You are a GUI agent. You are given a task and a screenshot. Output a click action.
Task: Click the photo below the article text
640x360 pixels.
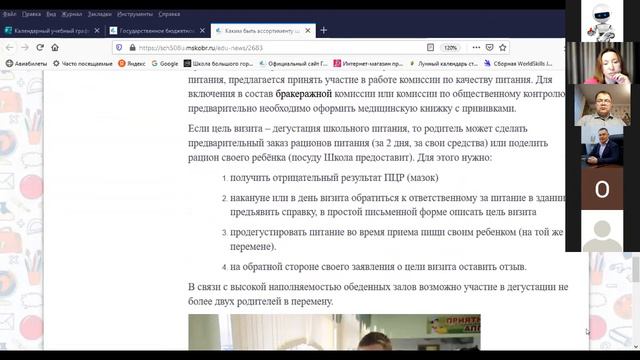coord(334,332)
